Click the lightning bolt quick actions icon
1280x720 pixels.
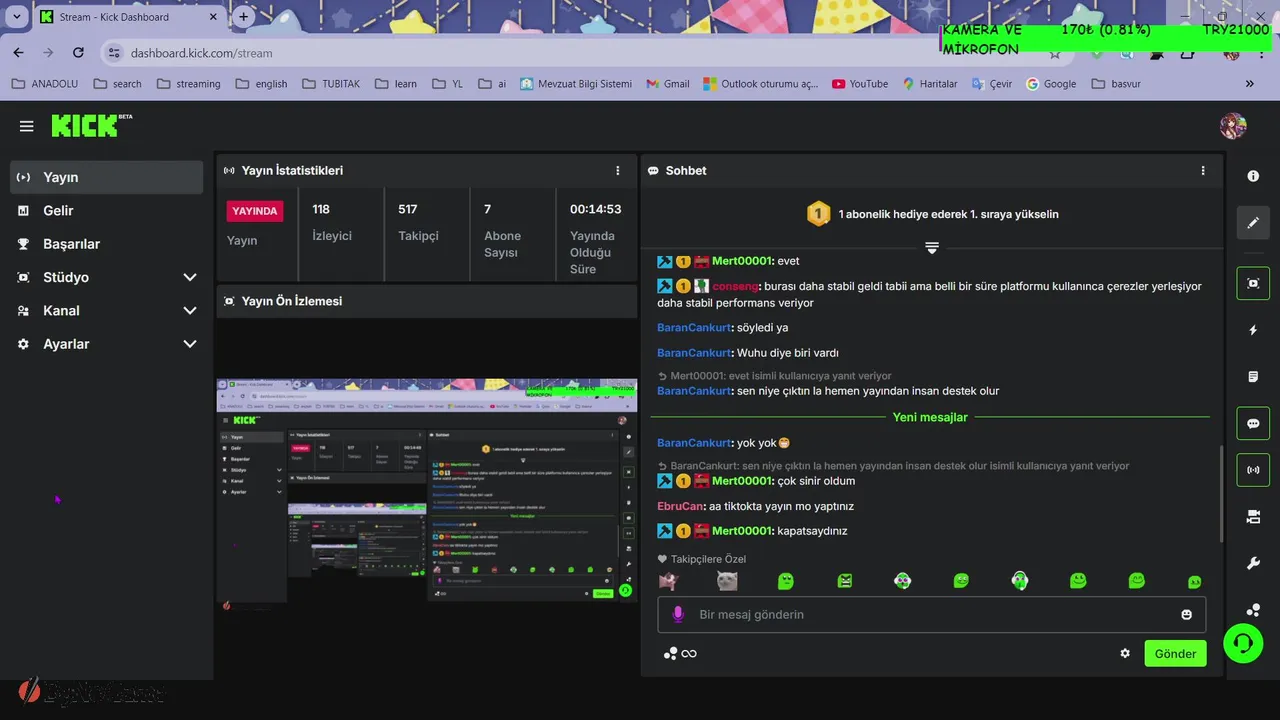pyautogui.click(x=1253, y=330)
